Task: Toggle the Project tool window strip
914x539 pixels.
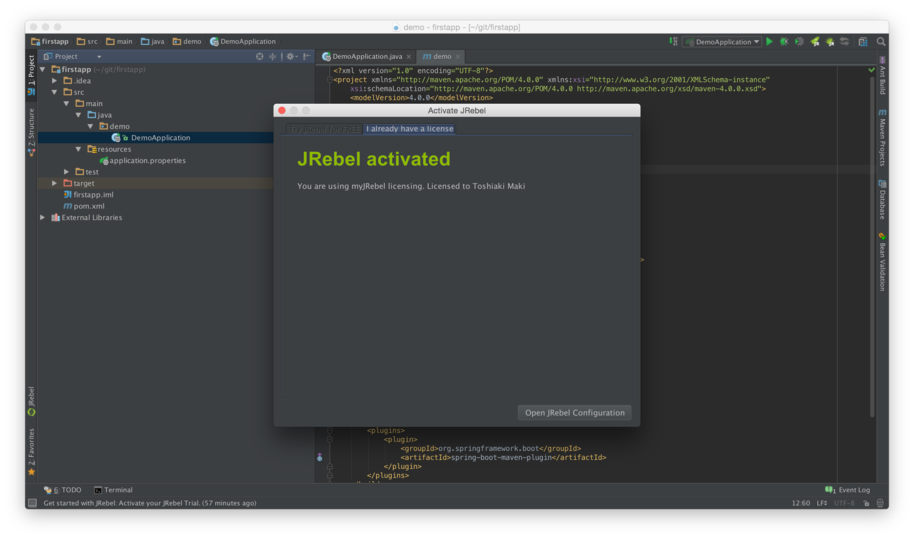Action: [x=31, y=72]
